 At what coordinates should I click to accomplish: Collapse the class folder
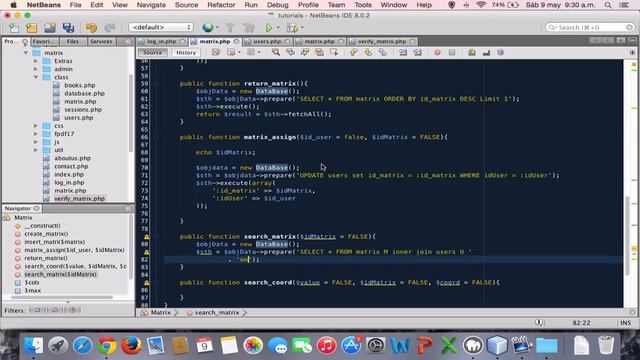pyautogui.click(x=36, y=77)
